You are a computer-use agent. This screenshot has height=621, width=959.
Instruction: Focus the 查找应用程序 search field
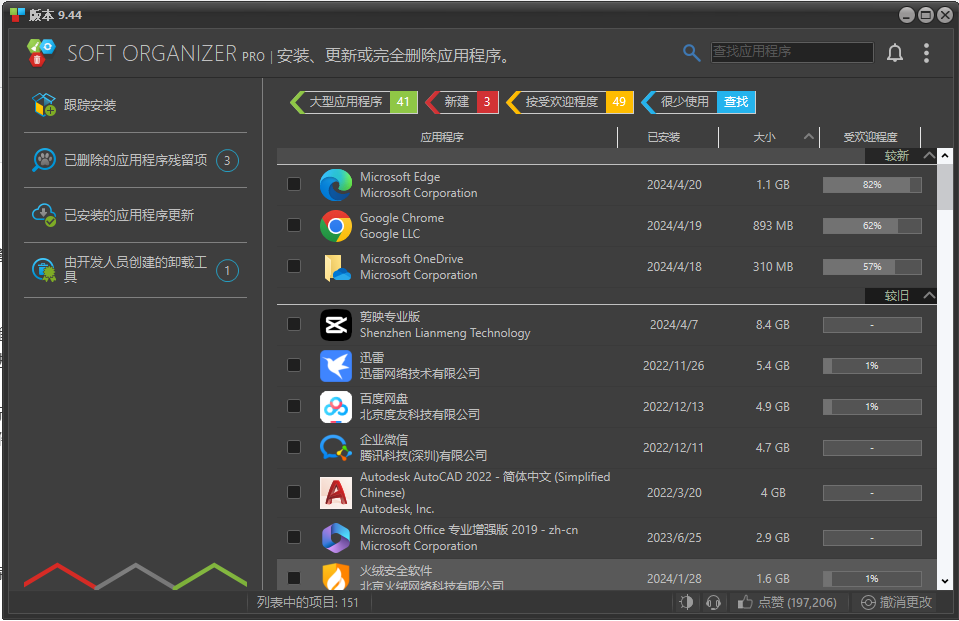[792, 52]
